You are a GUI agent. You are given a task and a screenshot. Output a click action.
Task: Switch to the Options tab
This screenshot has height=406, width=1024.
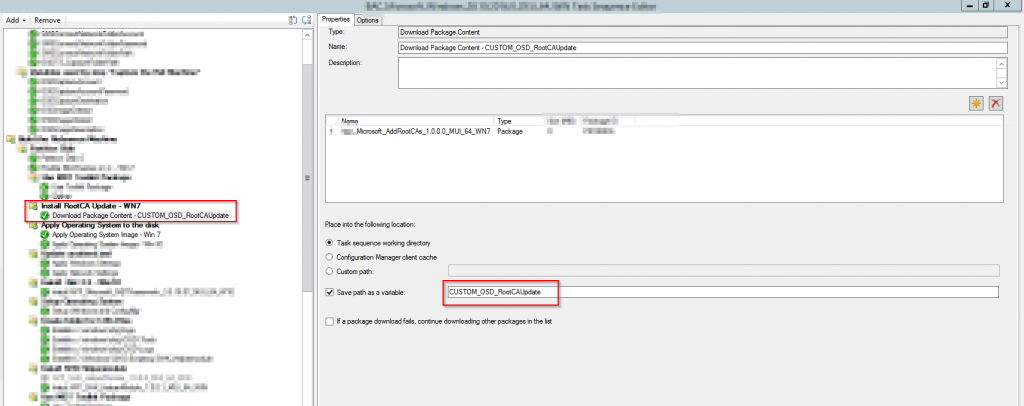(x=368, y=20)
